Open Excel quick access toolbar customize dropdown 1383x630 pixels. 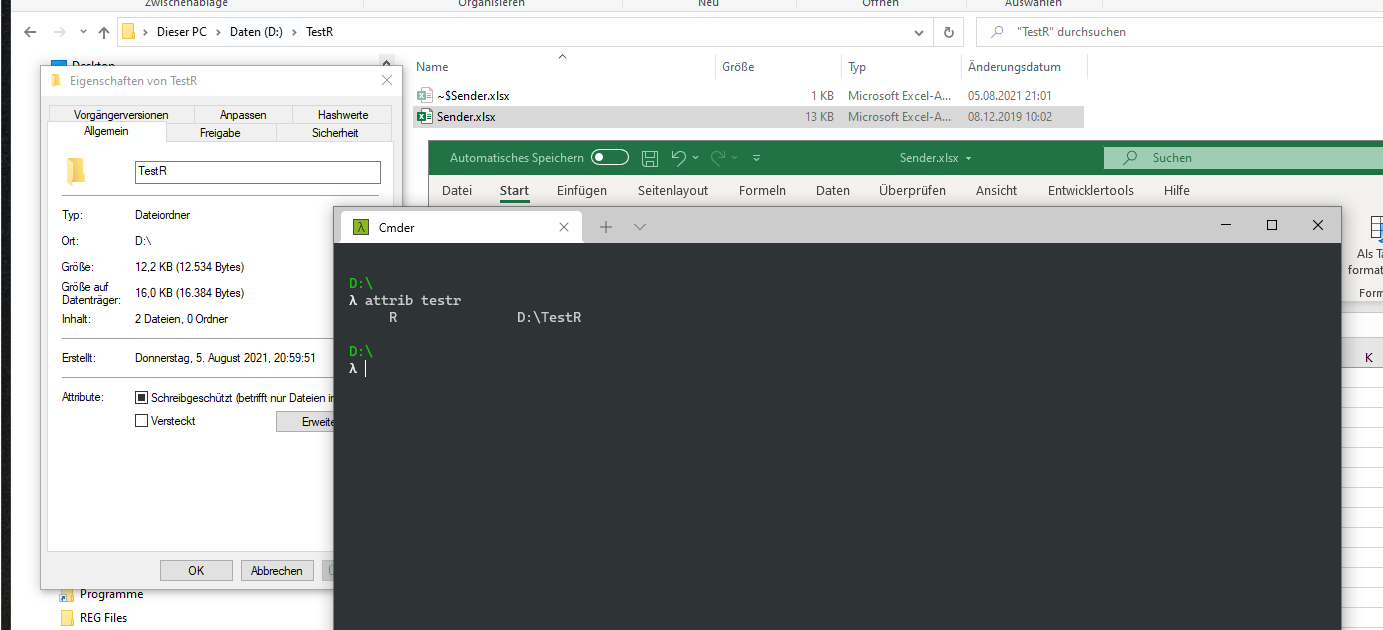[756, 158]
